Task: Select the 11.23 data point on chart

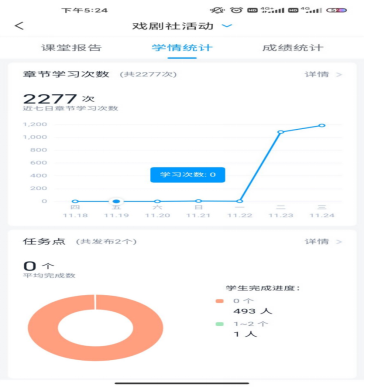Action: tap(281, 132)
